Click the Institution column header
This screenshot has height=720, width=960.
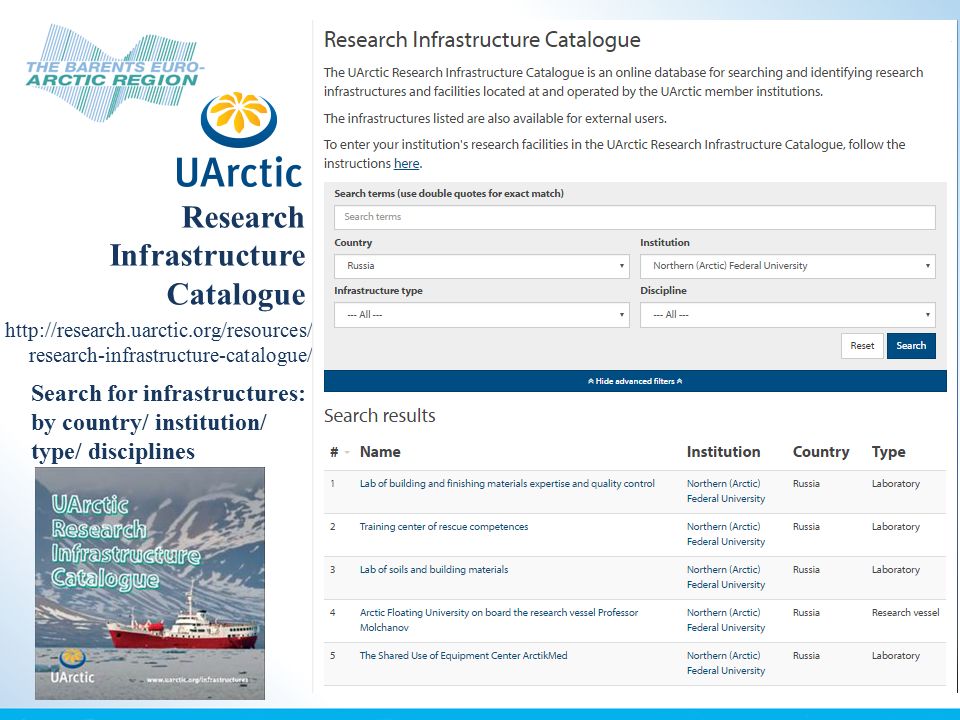(724, 452)
